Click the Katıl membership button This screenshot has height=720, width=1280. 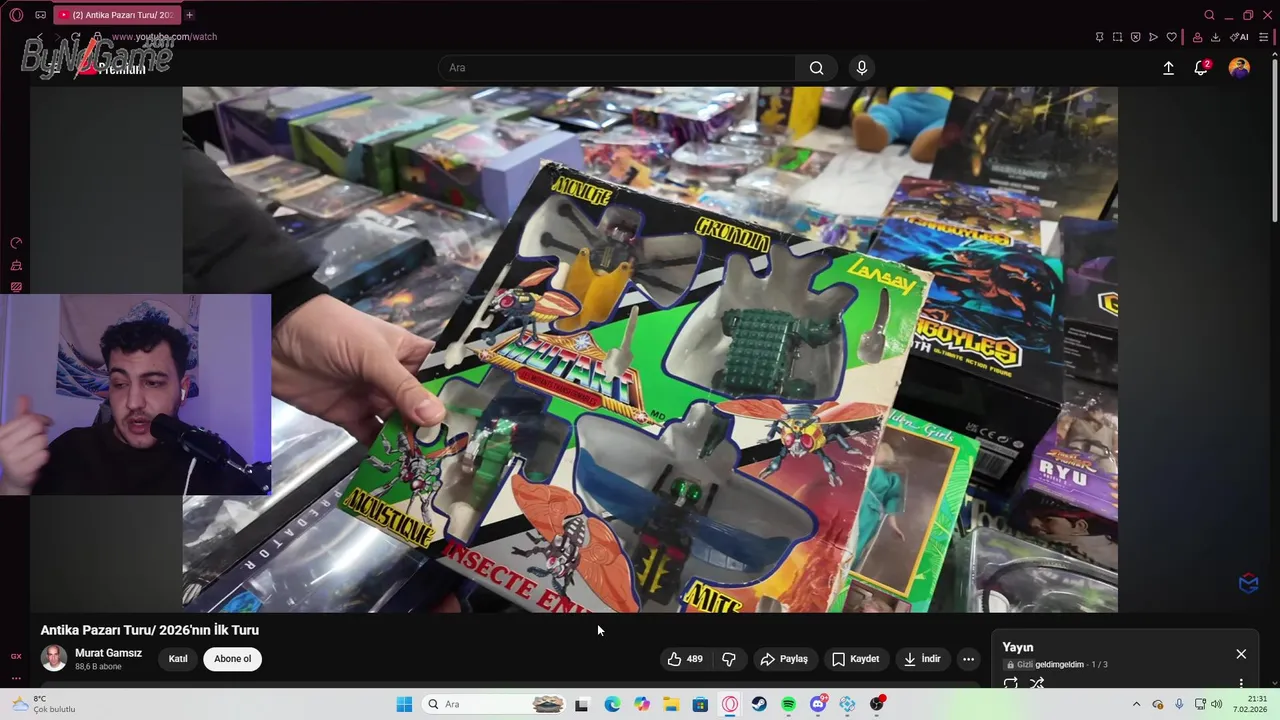(x=178, y=659)
